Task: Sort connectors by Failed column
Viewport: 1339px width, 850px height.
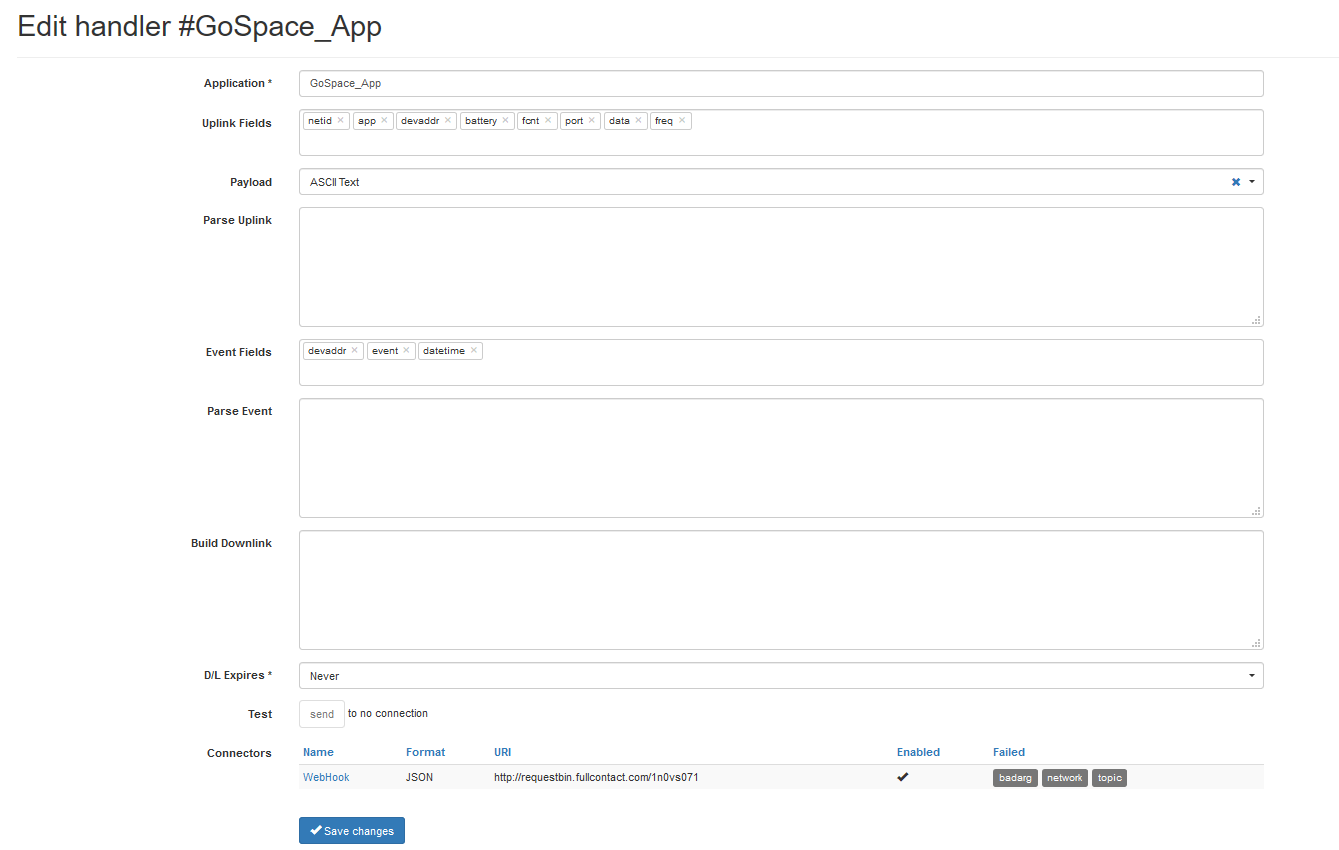Action: 1009,752
